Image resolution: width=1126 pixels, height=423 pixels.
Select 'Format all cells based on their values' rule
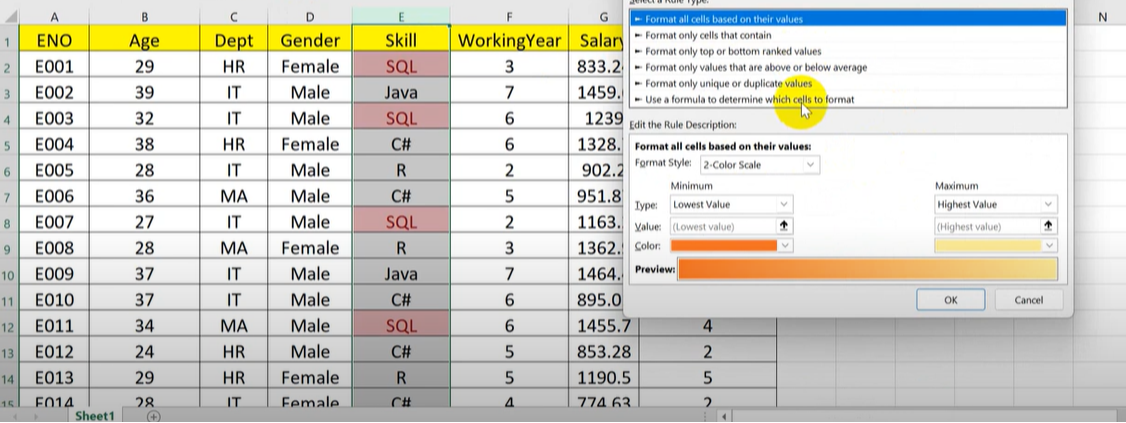(x=724, y=19)
